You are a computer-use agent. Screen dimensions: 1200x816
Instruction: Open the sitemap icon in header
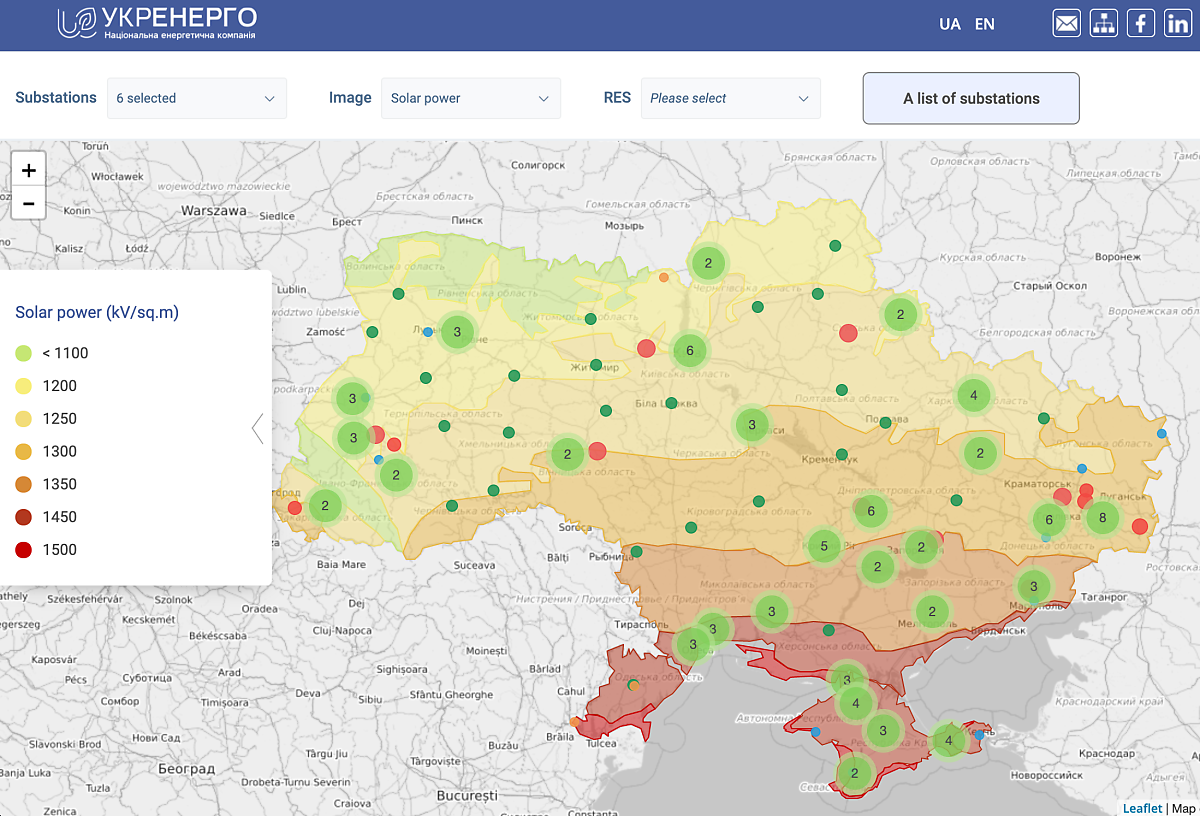tap(1104, 23)
